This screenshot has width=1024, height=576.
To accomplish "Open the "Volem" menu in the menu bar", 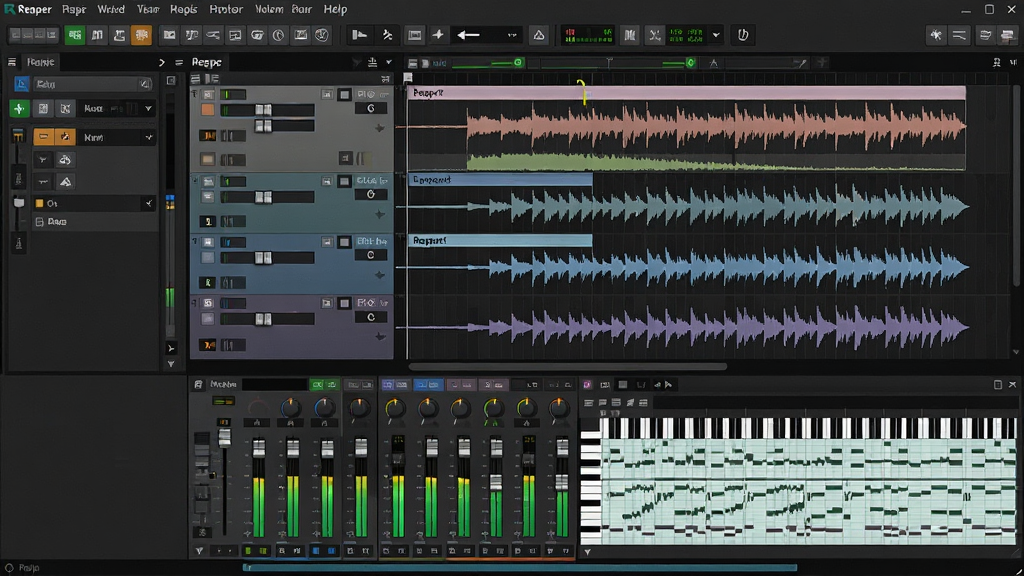I will (269, 9).
